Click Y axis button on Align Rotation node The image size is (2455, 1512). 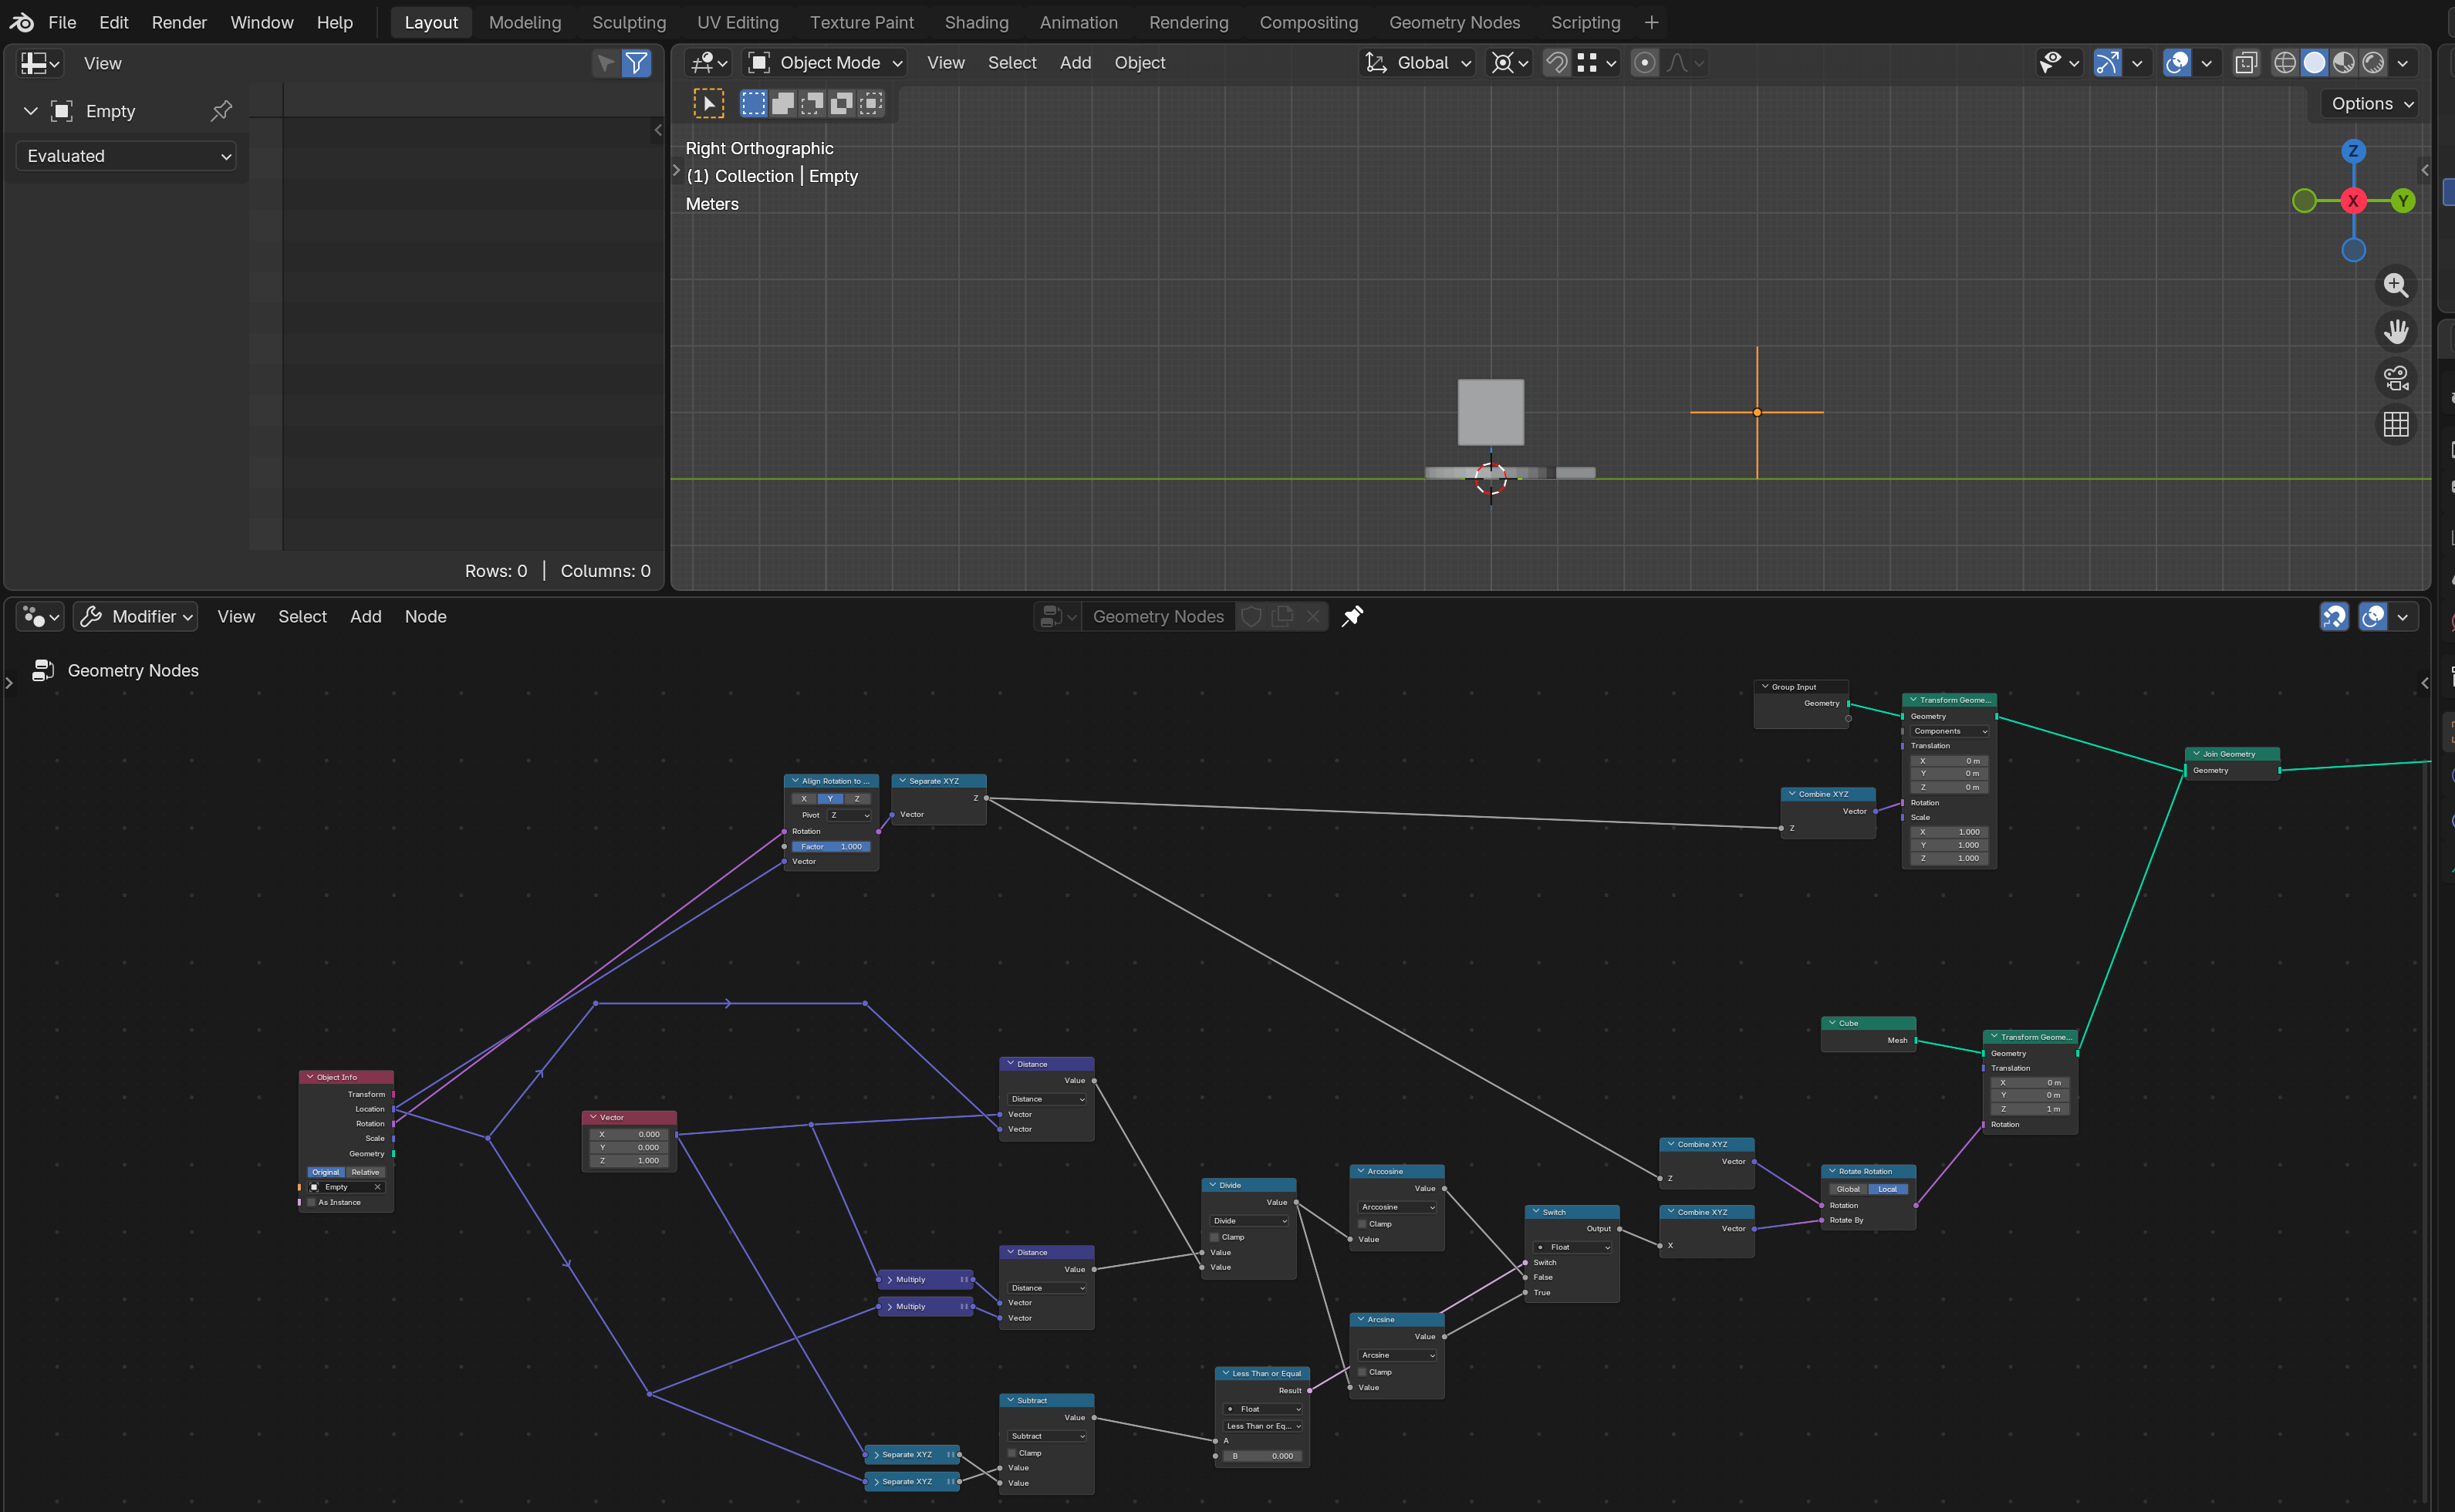830,799
